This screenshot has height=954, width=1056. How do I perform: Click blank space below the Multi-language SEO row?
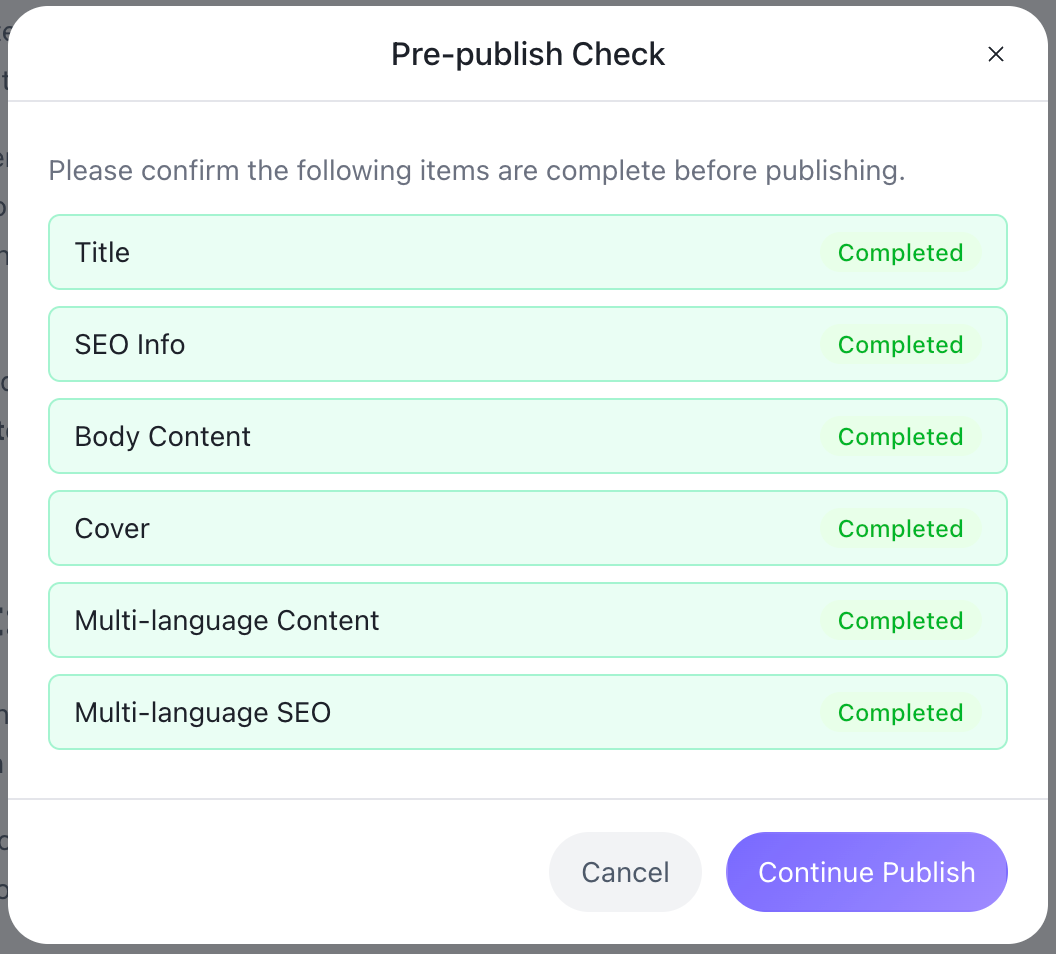click(x=528, y=774)
